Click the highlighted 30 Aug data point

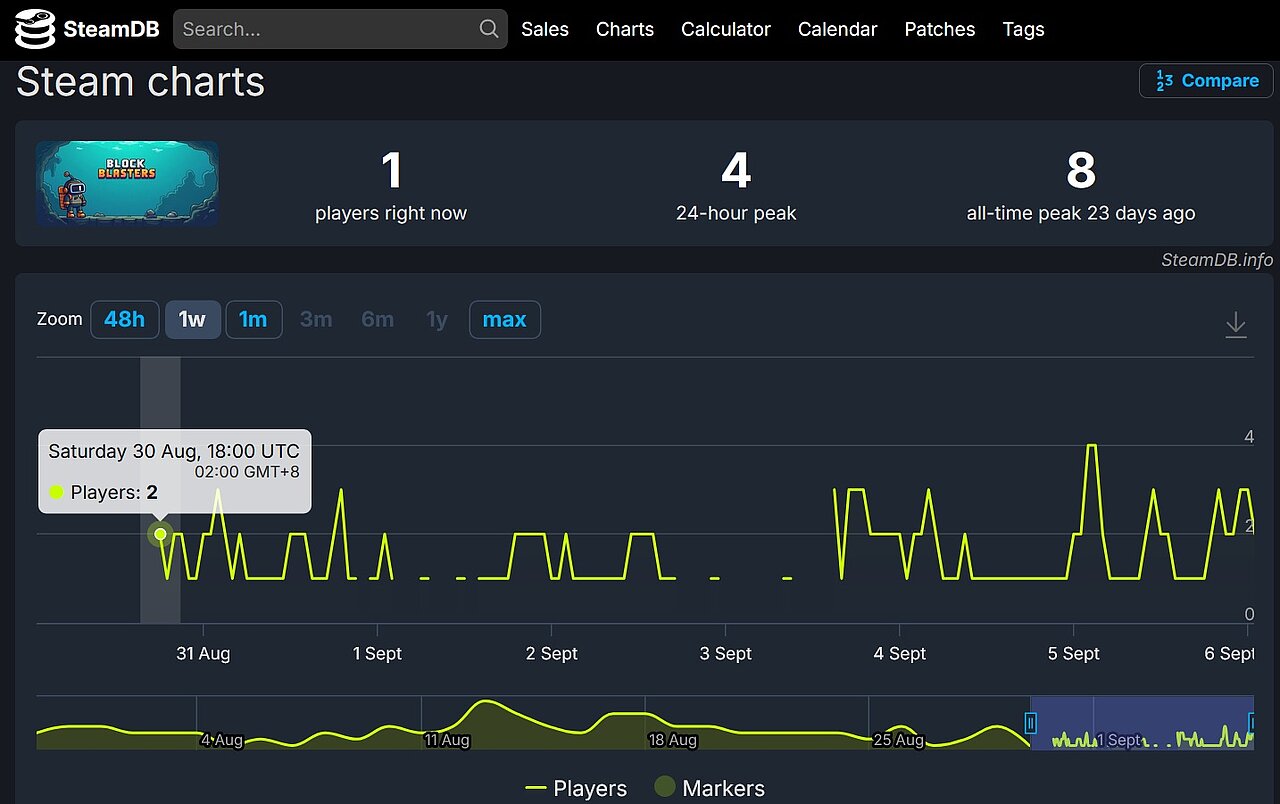[160, 534]
